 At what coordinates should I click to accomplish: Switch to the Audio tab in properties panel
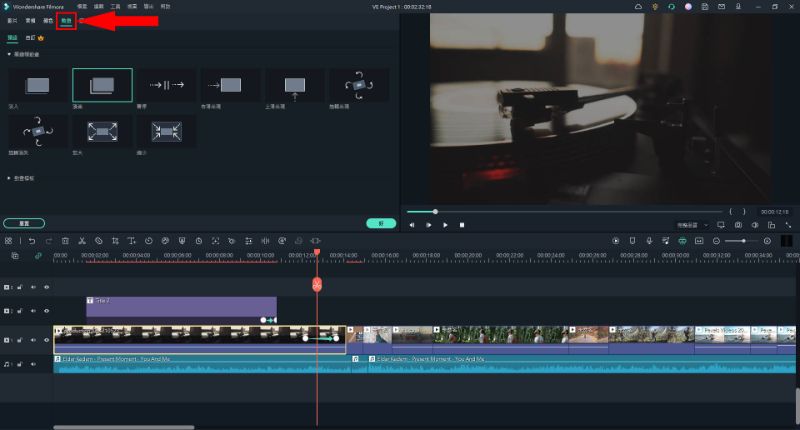(31, 21)
